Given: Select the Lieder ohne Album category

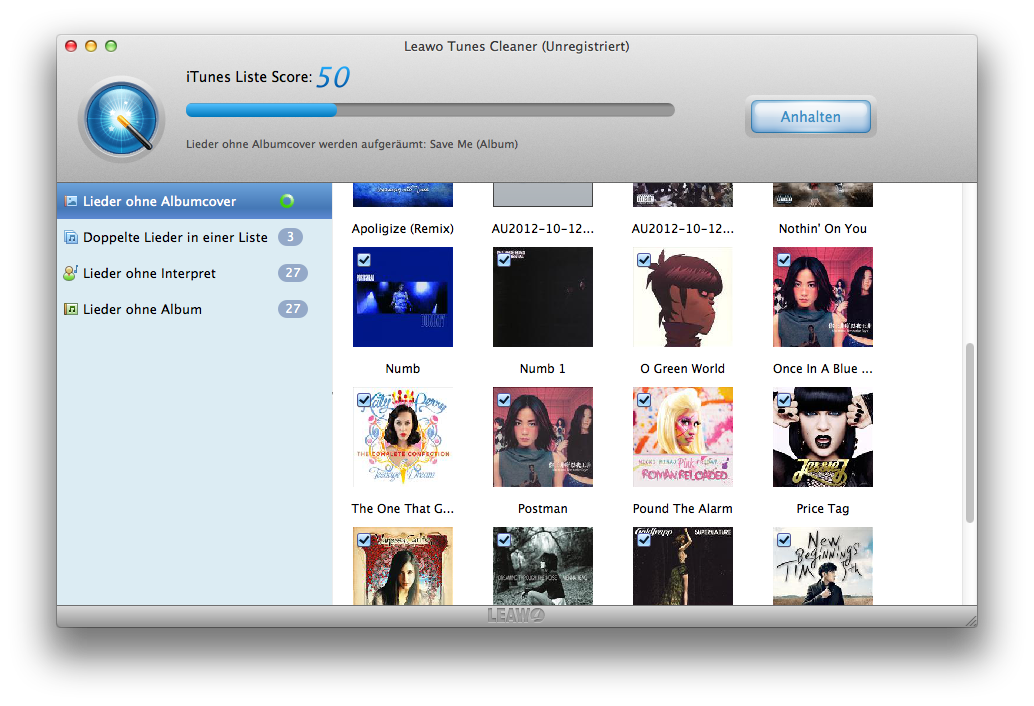Looking at the screenshot, I should click(x=142, y=309).
